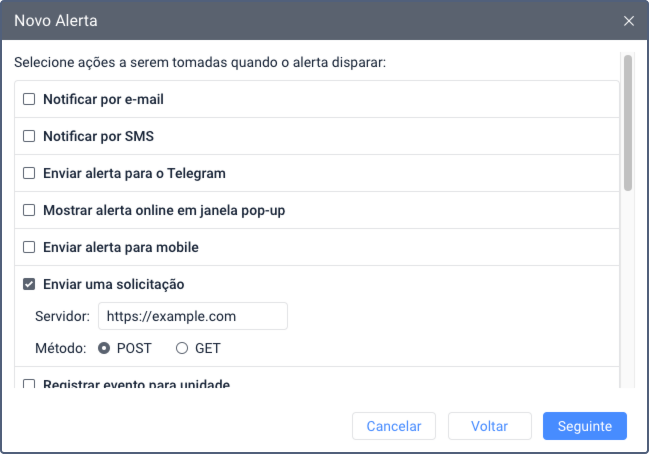Click the 'GET' label text
649x454 pixels.
pyautogui.click(x=208, y=349)
